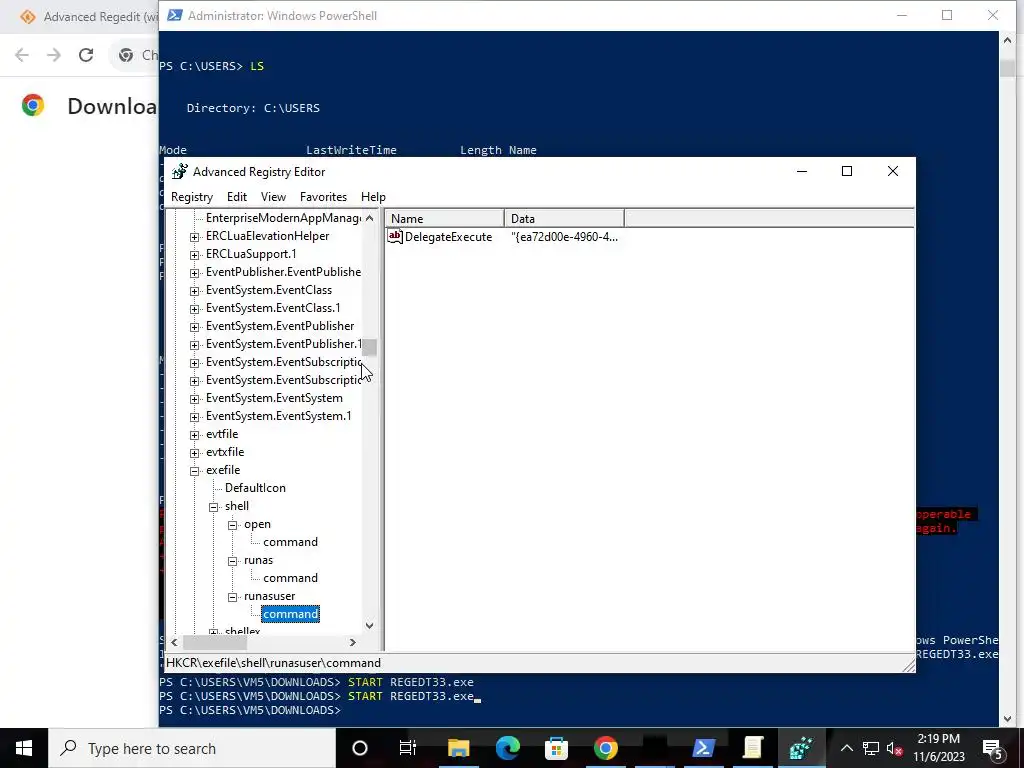The height and width of the screenshot is (768, 1024).
Task: Collapse the runas key
Action: [x=232, y=560]
